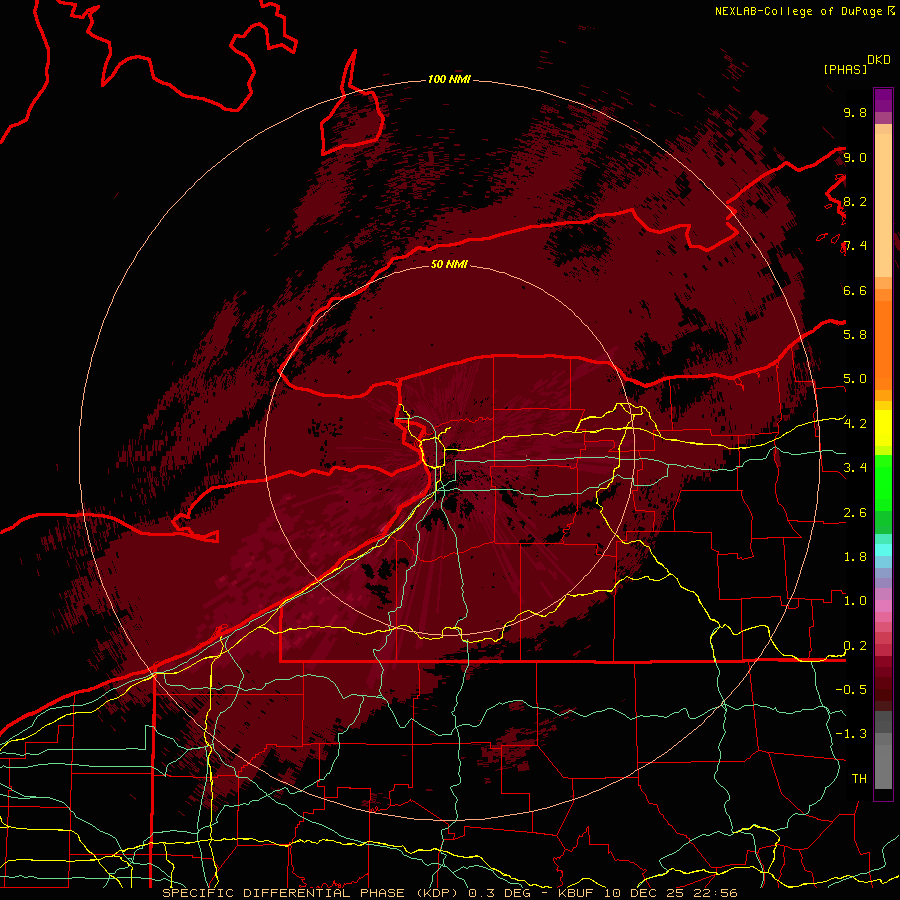Image resolution: width=900 pixels, height=900 pixels.
Task: Click the bright green band of the color bar
Action: tap(883, 484)
